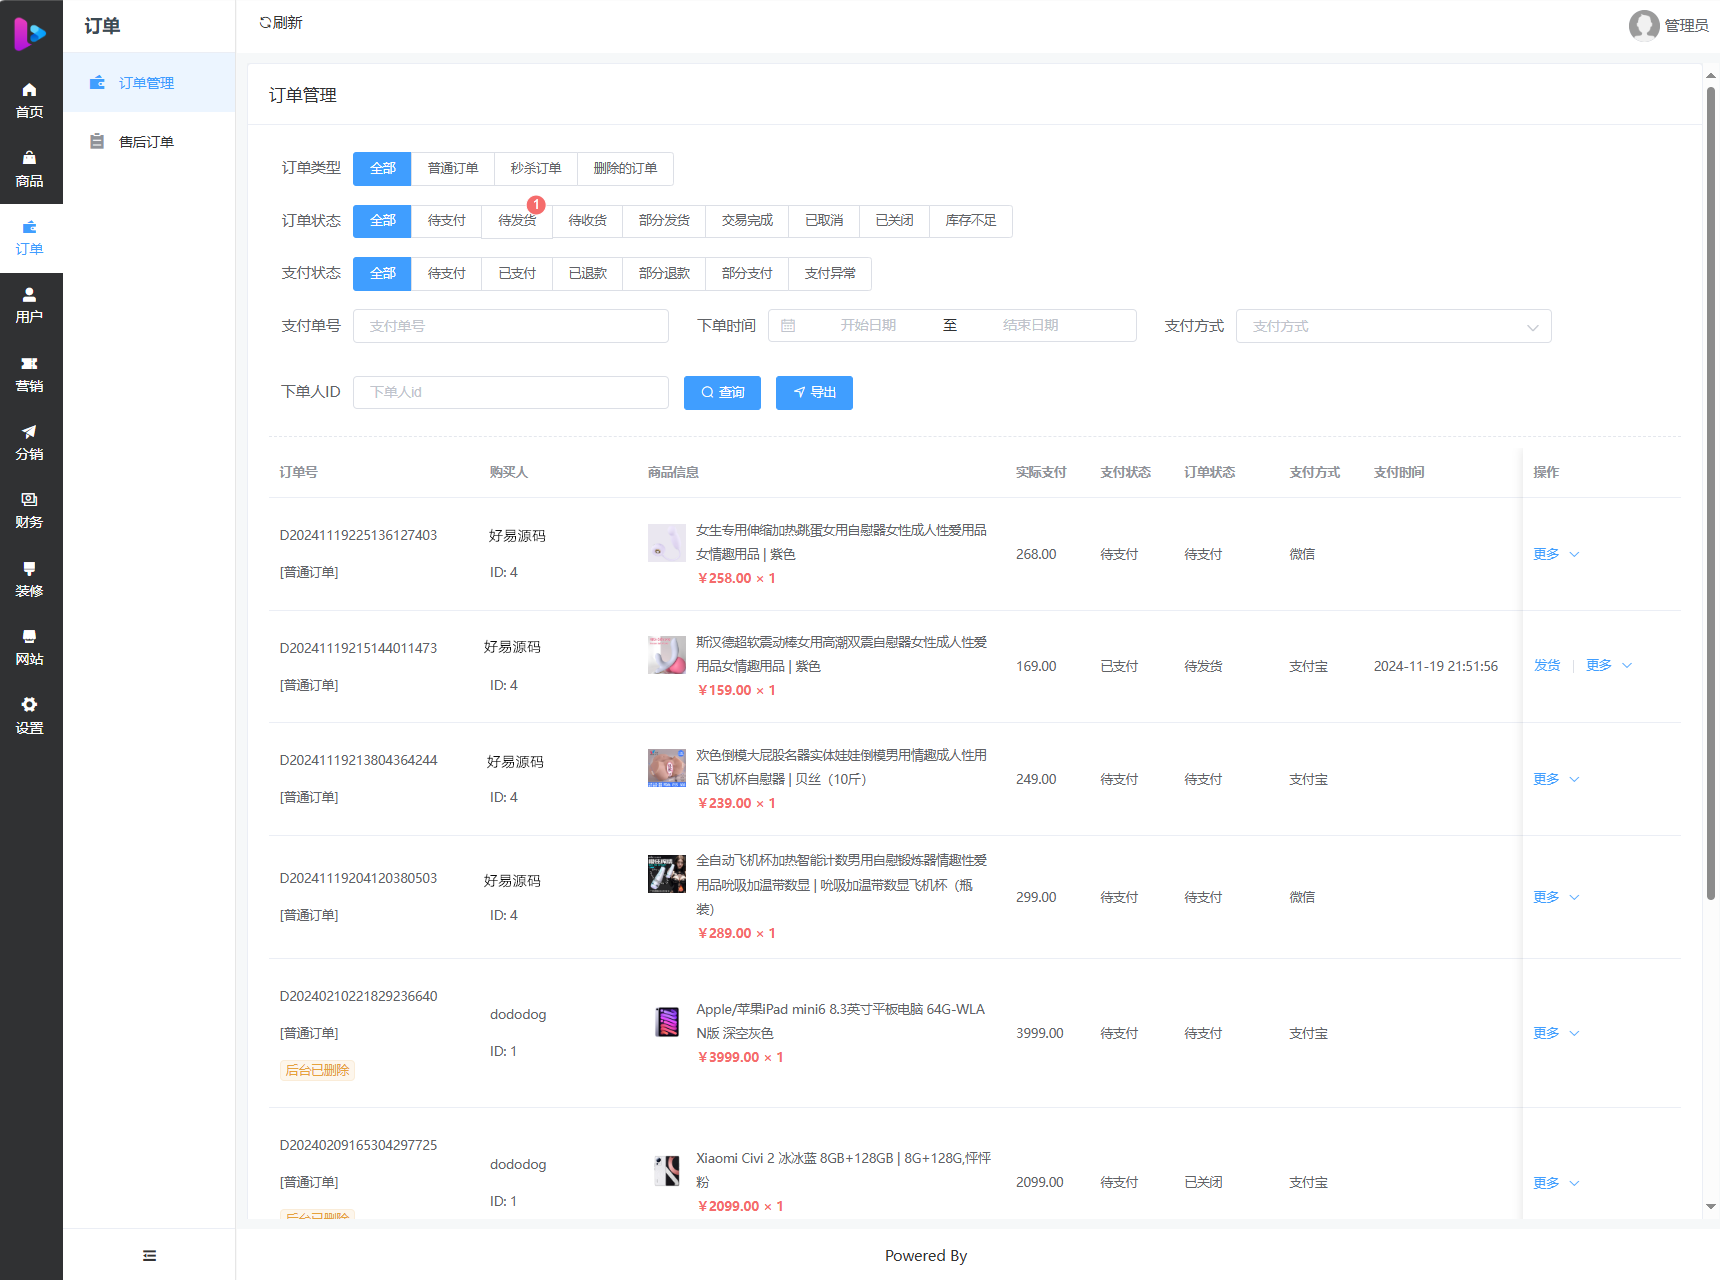Switch to 售后订单 in the sidebar

[146, 141]
